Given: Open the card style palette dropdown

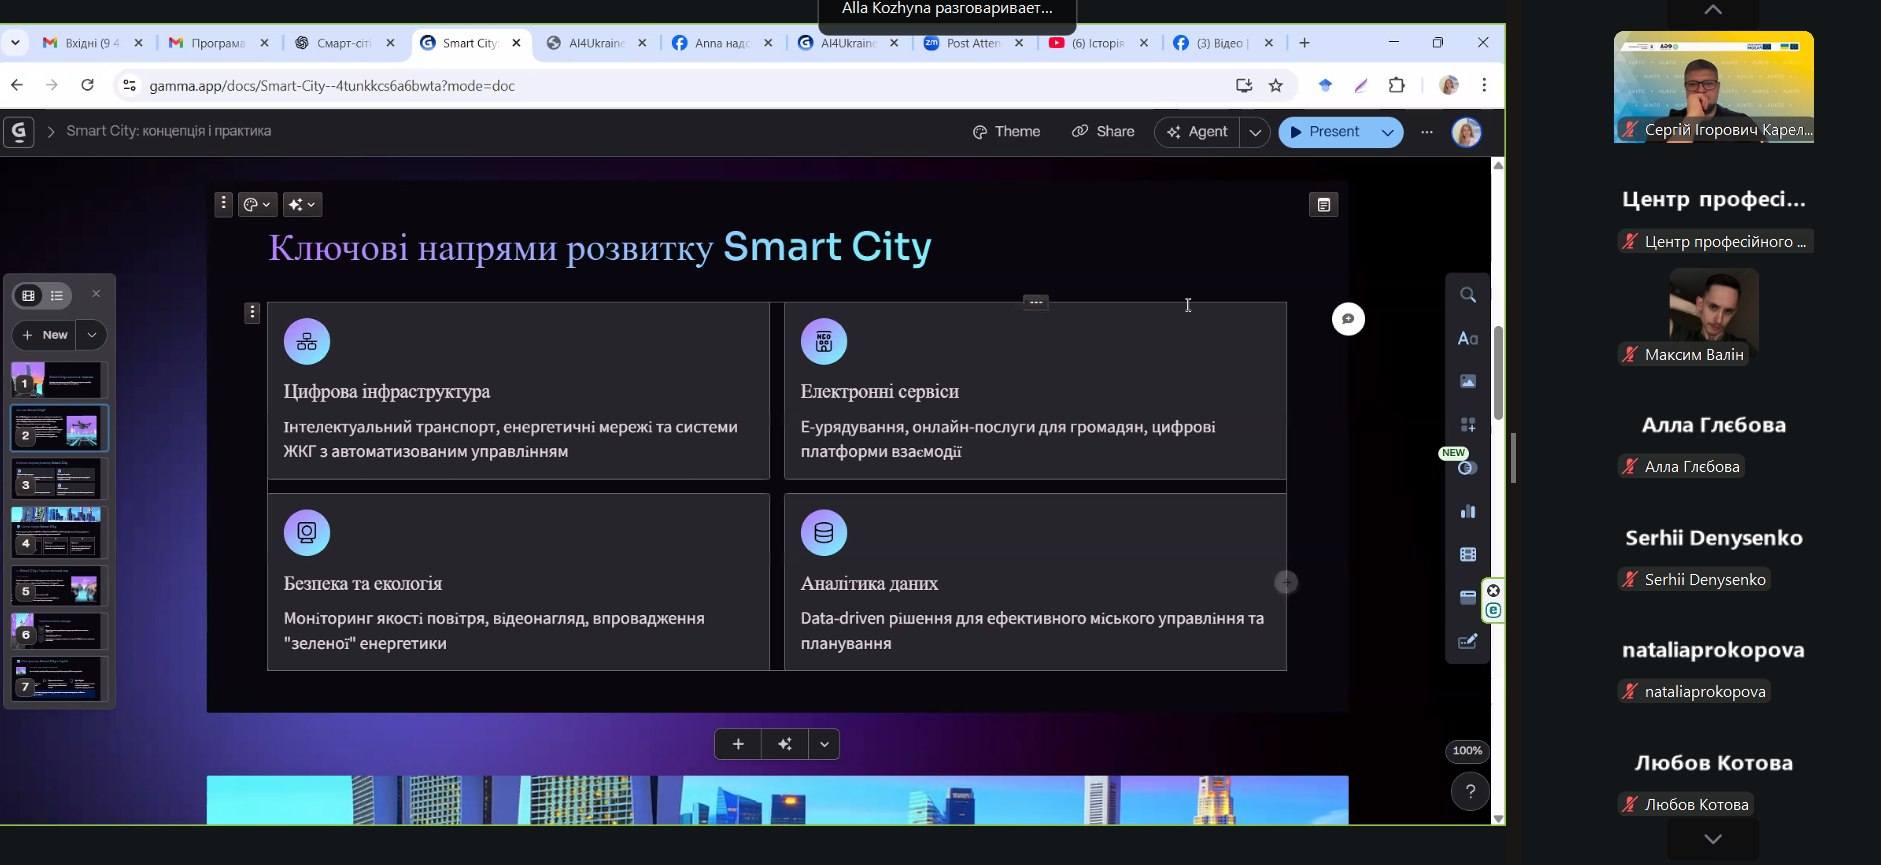Looking at the screenshot, I should click(257, 205).
